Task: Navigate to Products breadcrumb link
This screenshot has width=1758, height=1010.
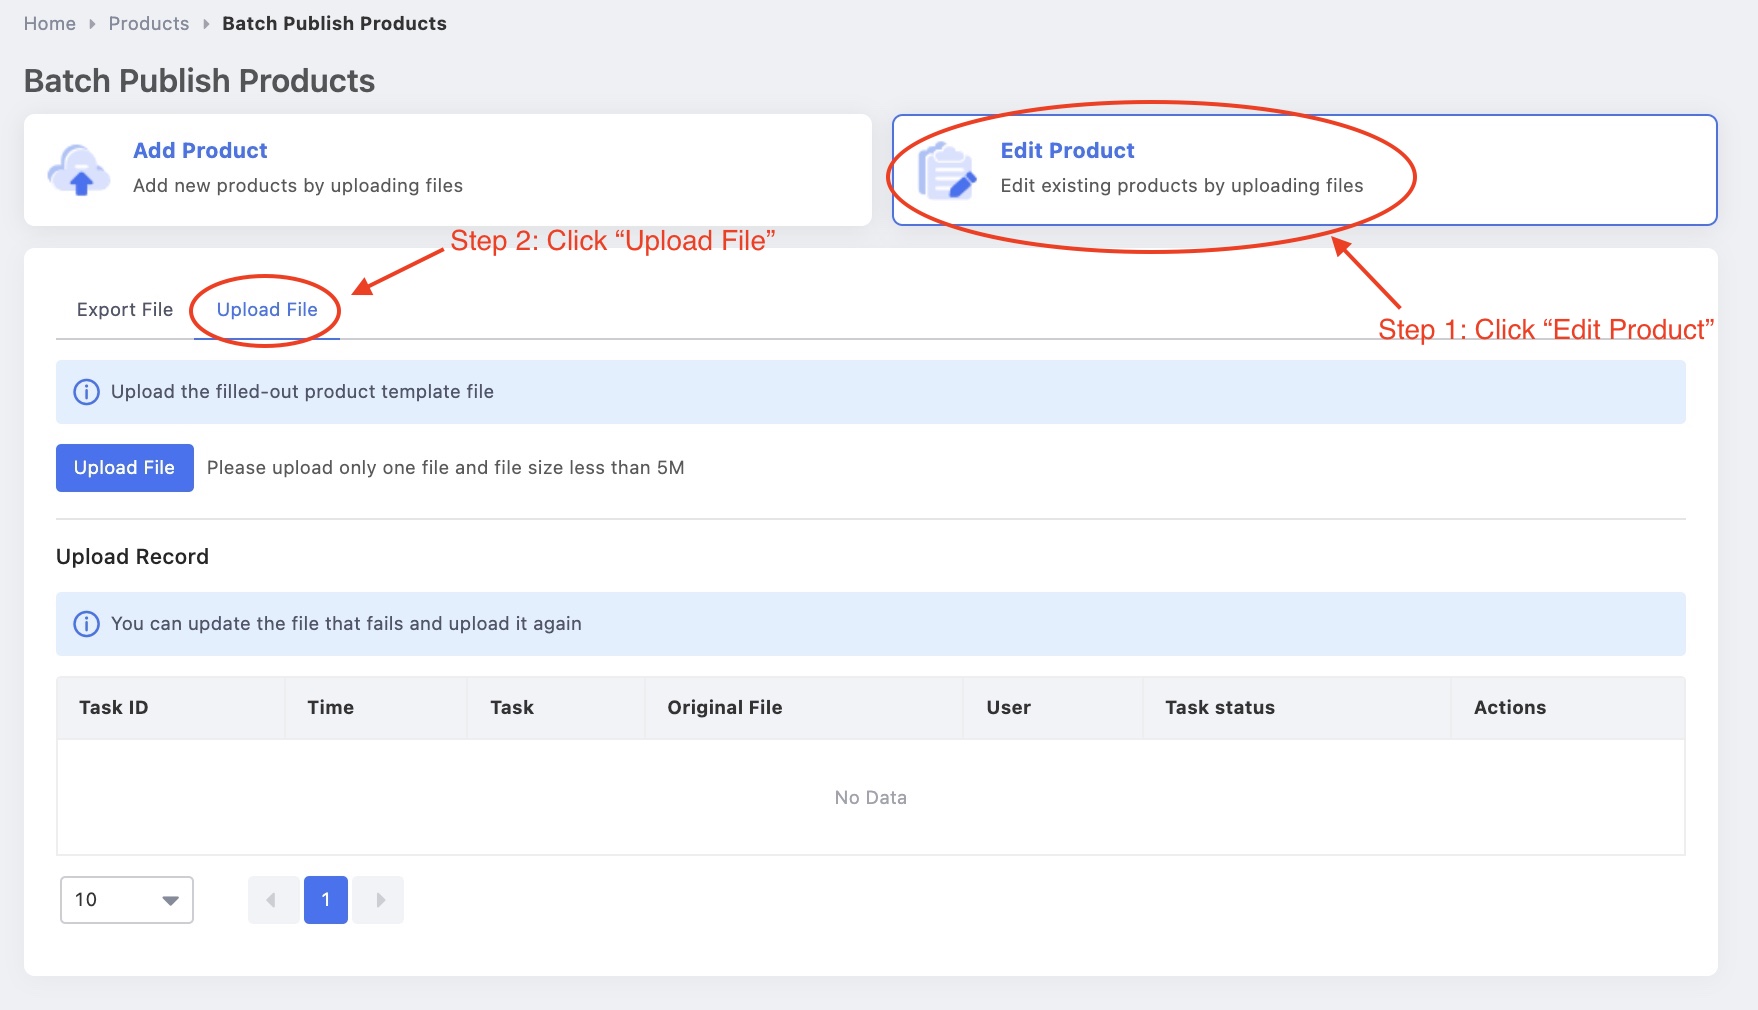Action: 149,24
